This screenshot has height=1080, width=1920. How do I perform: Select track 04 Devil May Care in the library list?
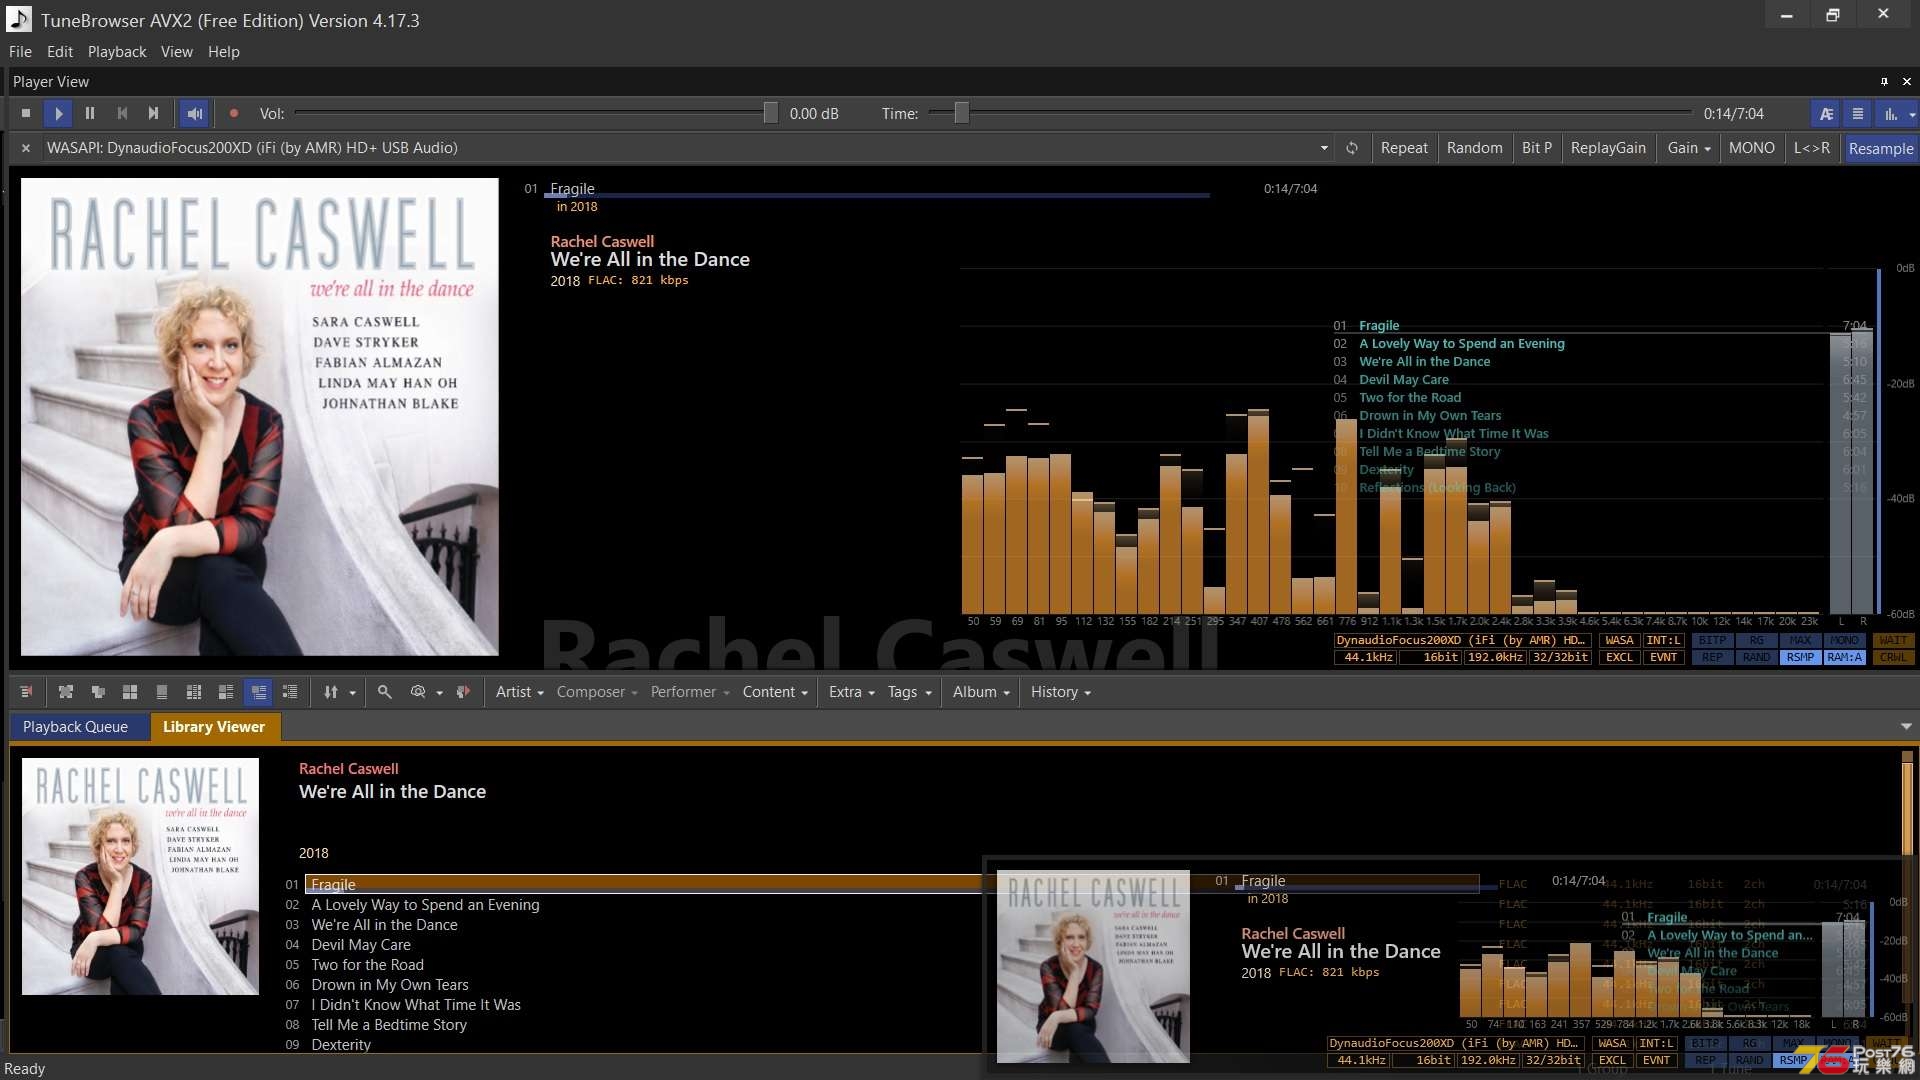point(361,945)
